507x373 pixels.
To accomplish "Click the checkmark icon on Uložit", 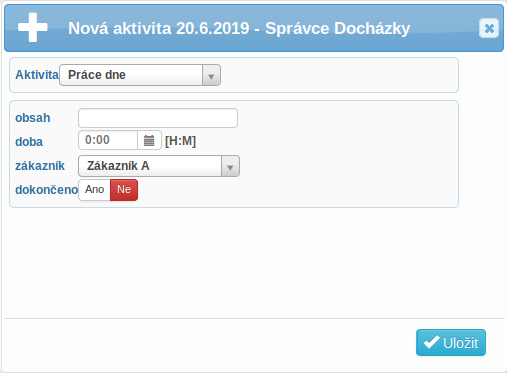I will point(431,342).
